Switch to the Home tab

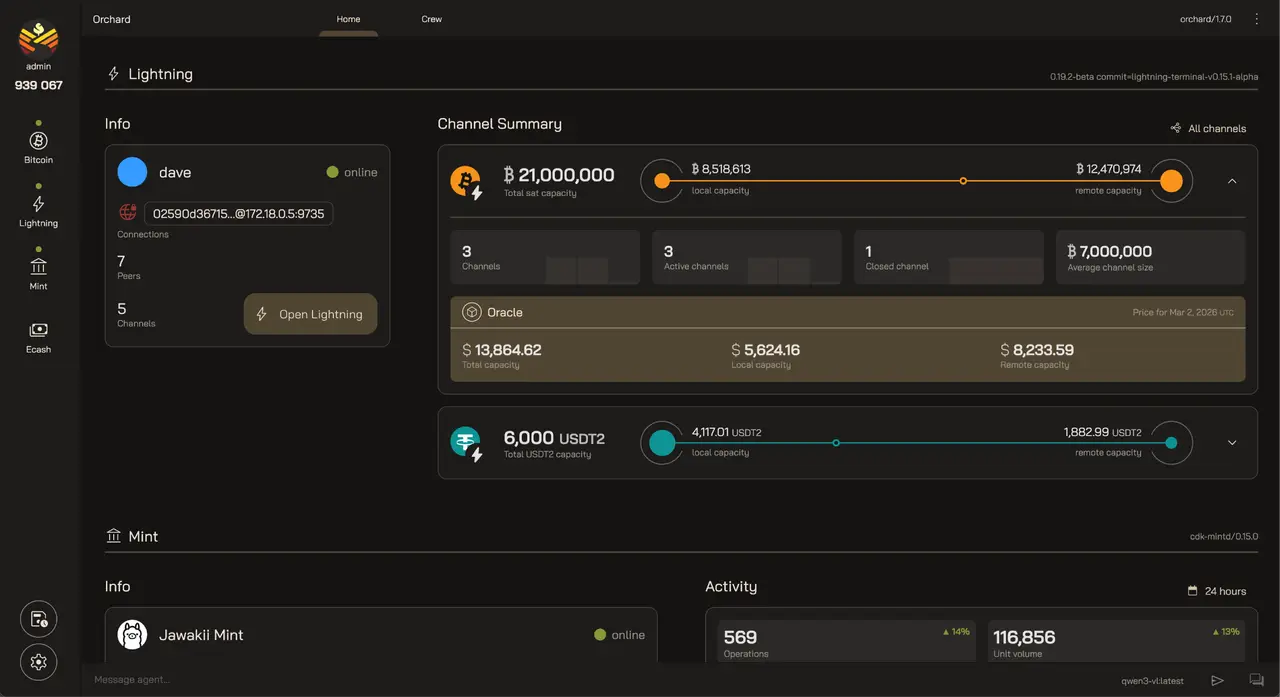click(348, 19)
